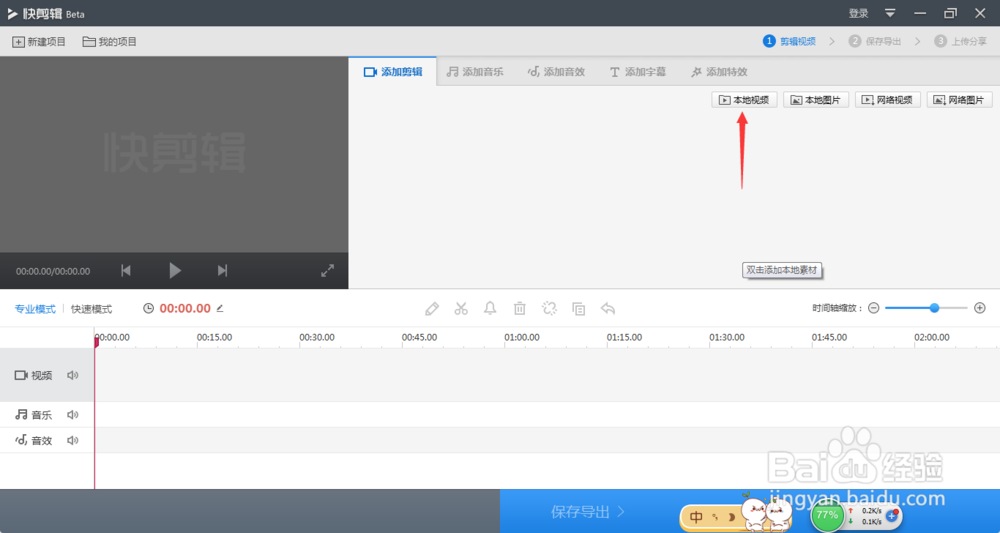Undo the last action
Screen dimensions: 1000x533
tap(608, 309)
